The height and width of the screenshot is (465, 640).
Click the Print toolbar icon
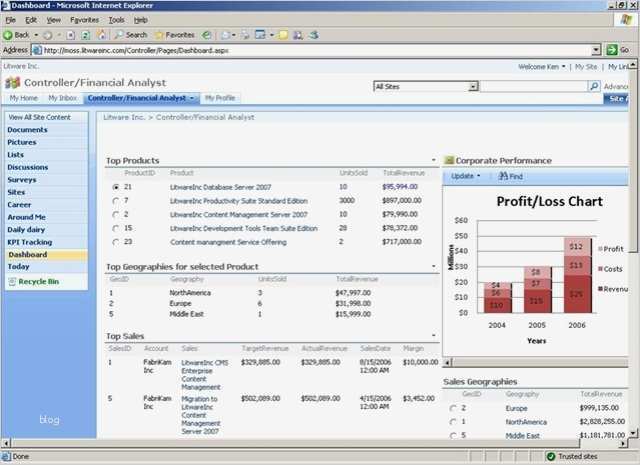tap(245, 35)
